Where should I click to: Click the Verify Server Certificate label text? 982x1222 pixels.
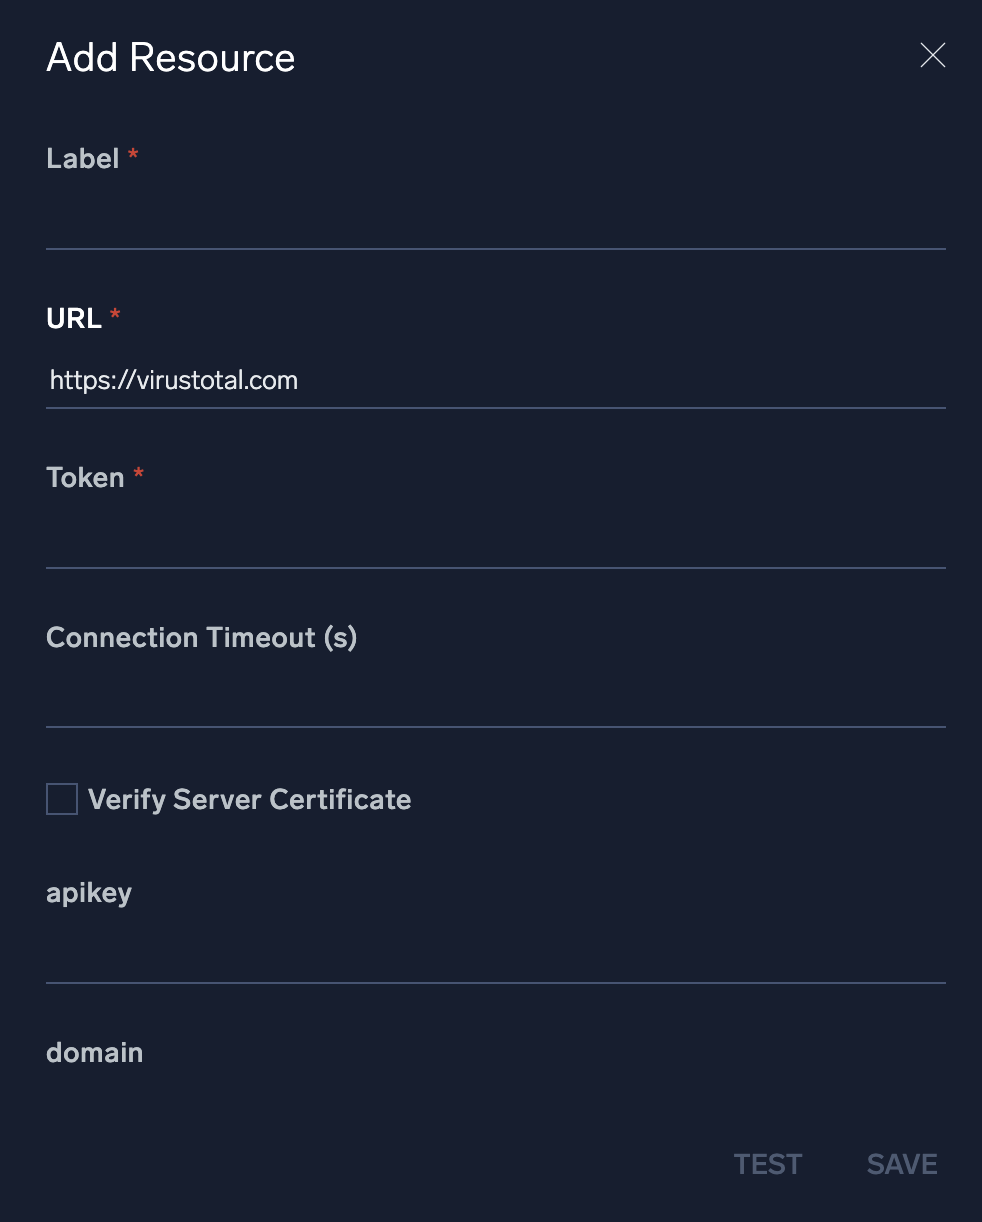click(x=250, y=799)
